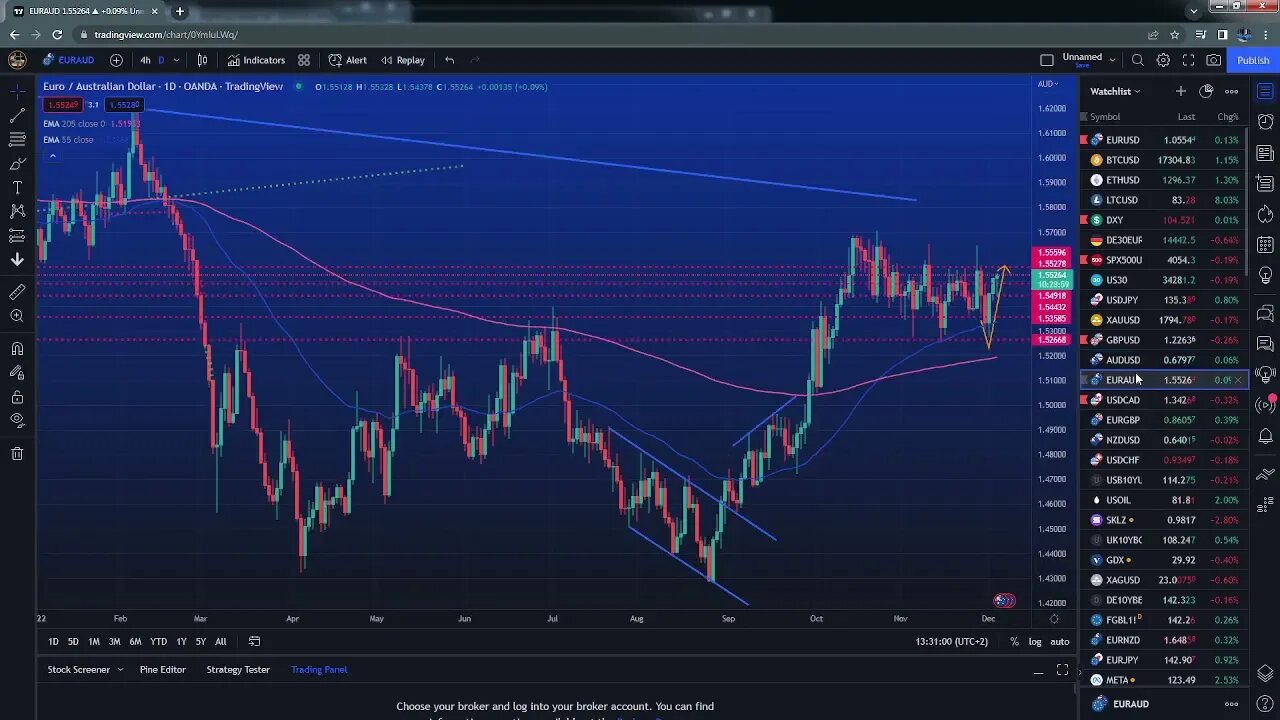Screen dimensions: 1280x720
Task: Hide all drawings with the eye icon
Action: (17, 421)
